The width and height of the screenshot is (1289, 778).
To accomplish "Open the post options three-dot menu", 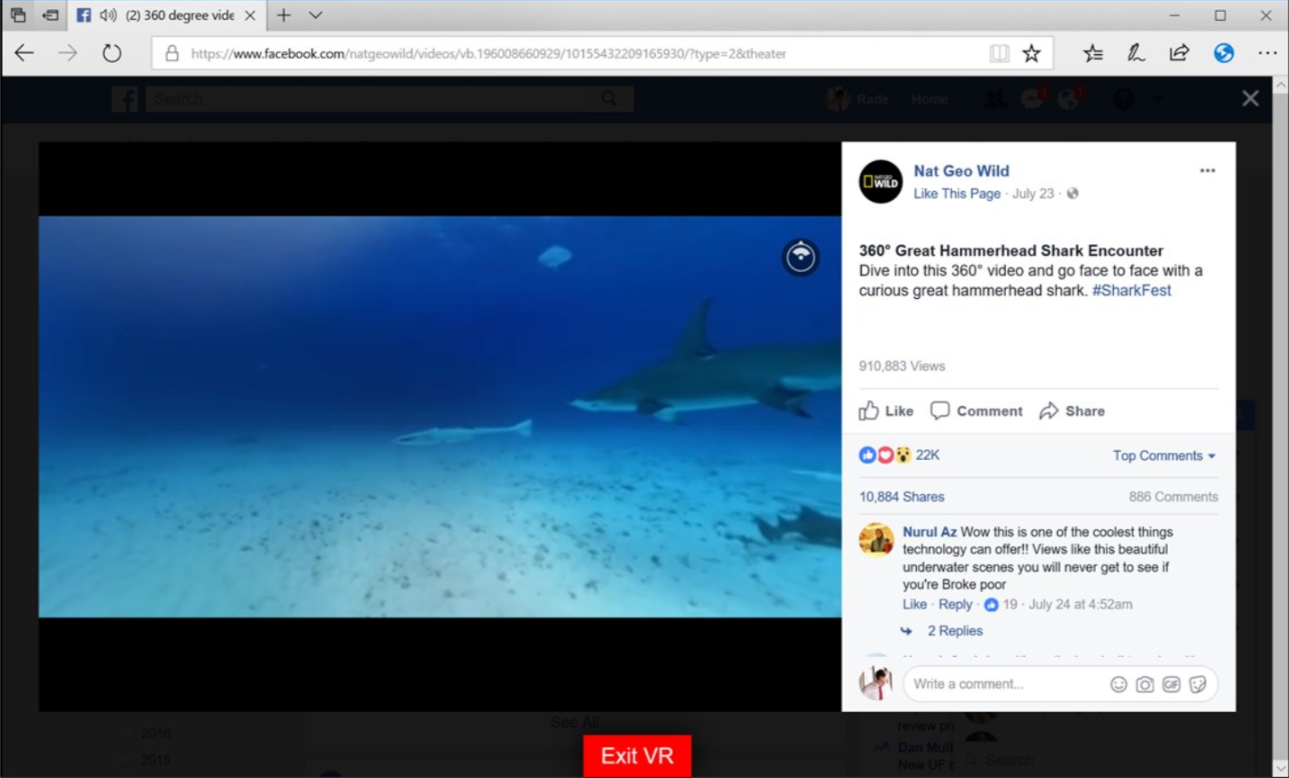I will tap(1207, 171).
